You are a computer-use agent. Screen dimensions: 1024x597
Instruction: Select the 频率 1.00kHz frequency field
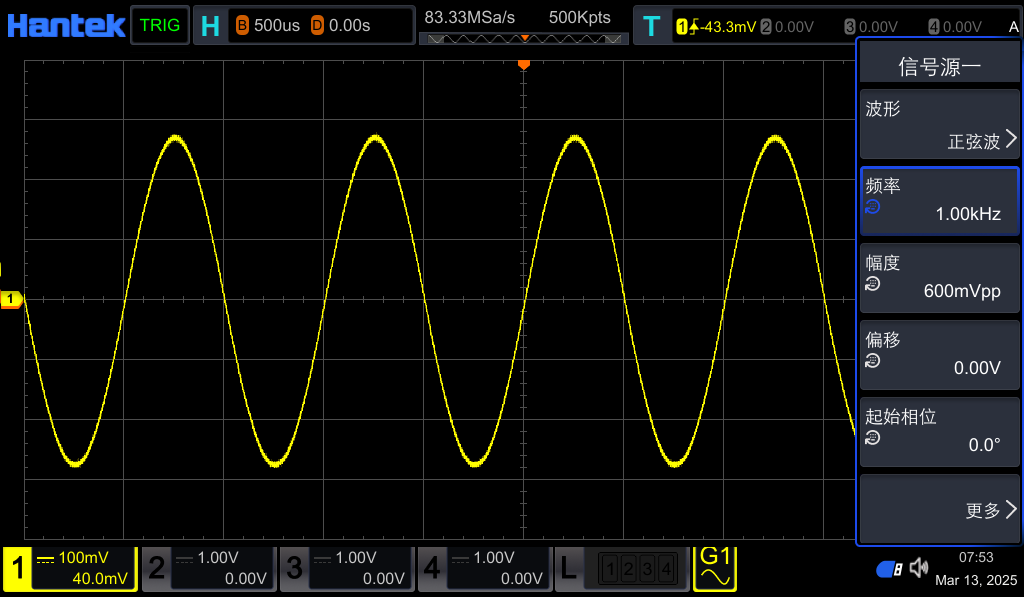pyautogui.click(x=938, y=201)
